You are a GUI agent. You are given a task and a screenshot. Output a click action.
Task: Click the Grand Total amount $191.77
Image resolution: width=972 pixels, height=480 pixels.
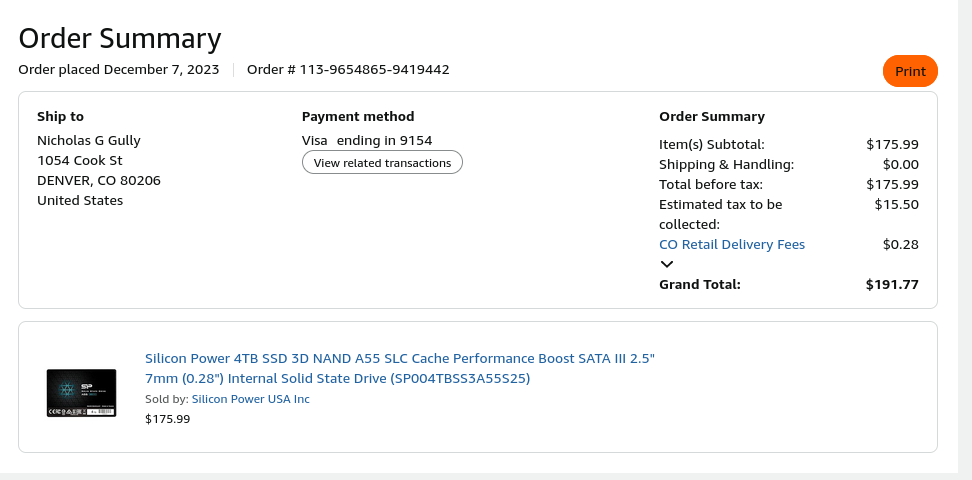tap(892, 284)
